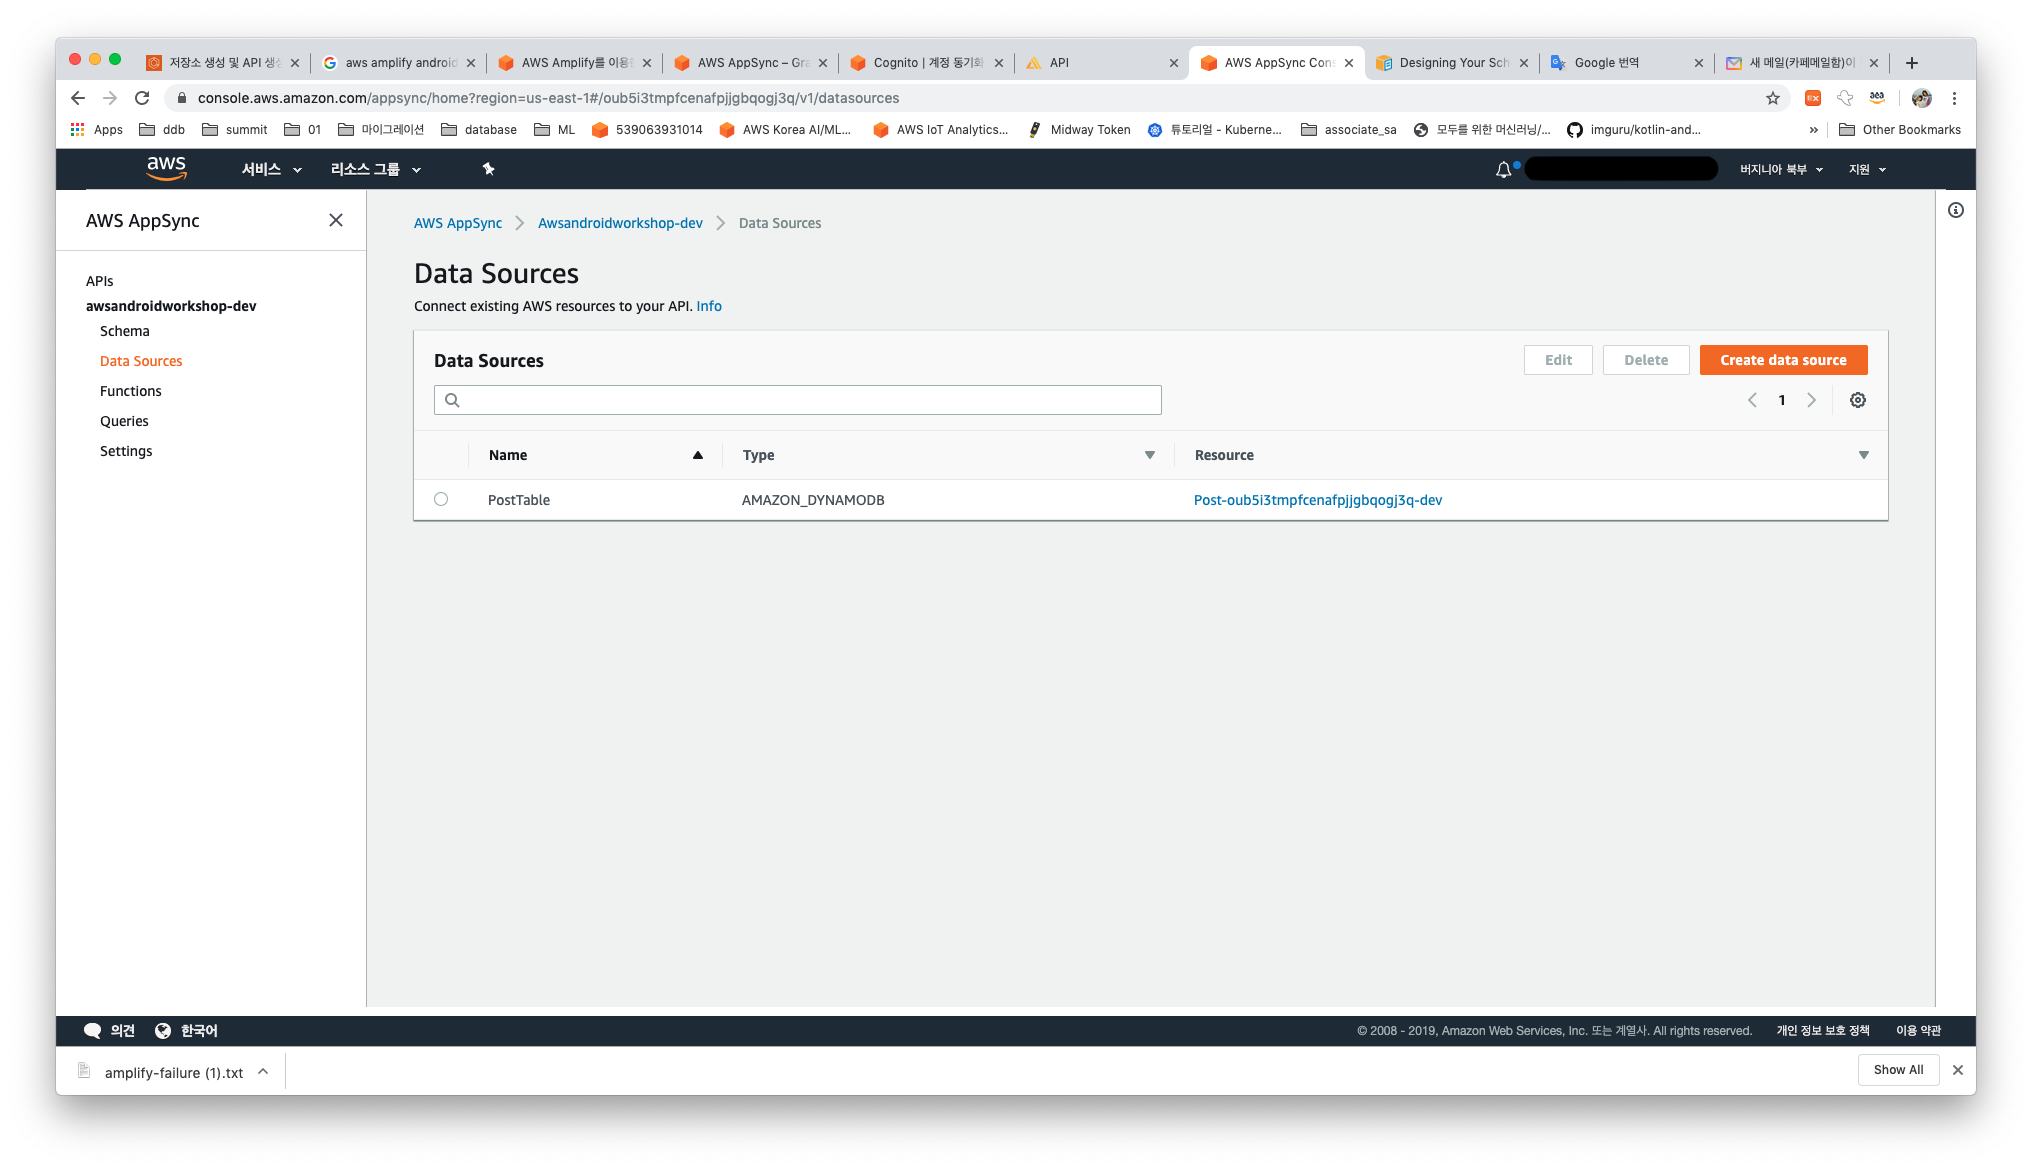Open Schema in sidebar
2032x1169 pixels.
pyautogui.click(x=125, y=331)
